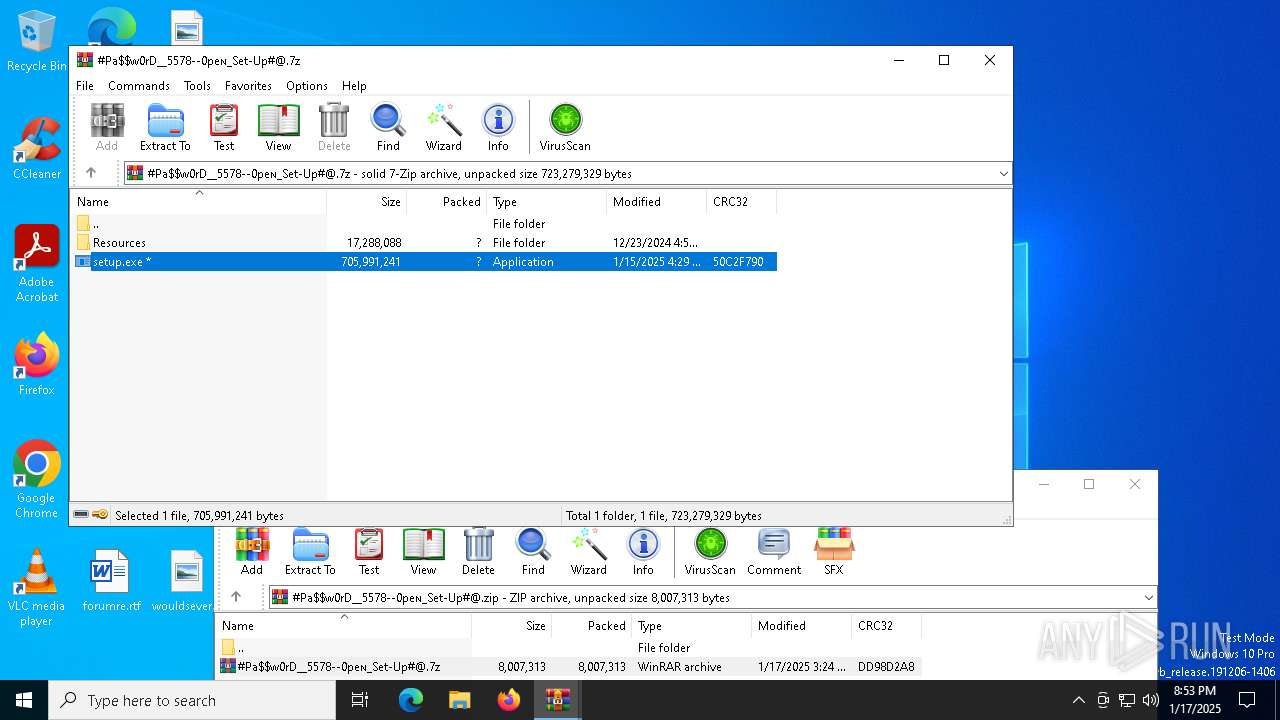Open the Tools menu
This screenshot has width=1280, height=720.
197,86
